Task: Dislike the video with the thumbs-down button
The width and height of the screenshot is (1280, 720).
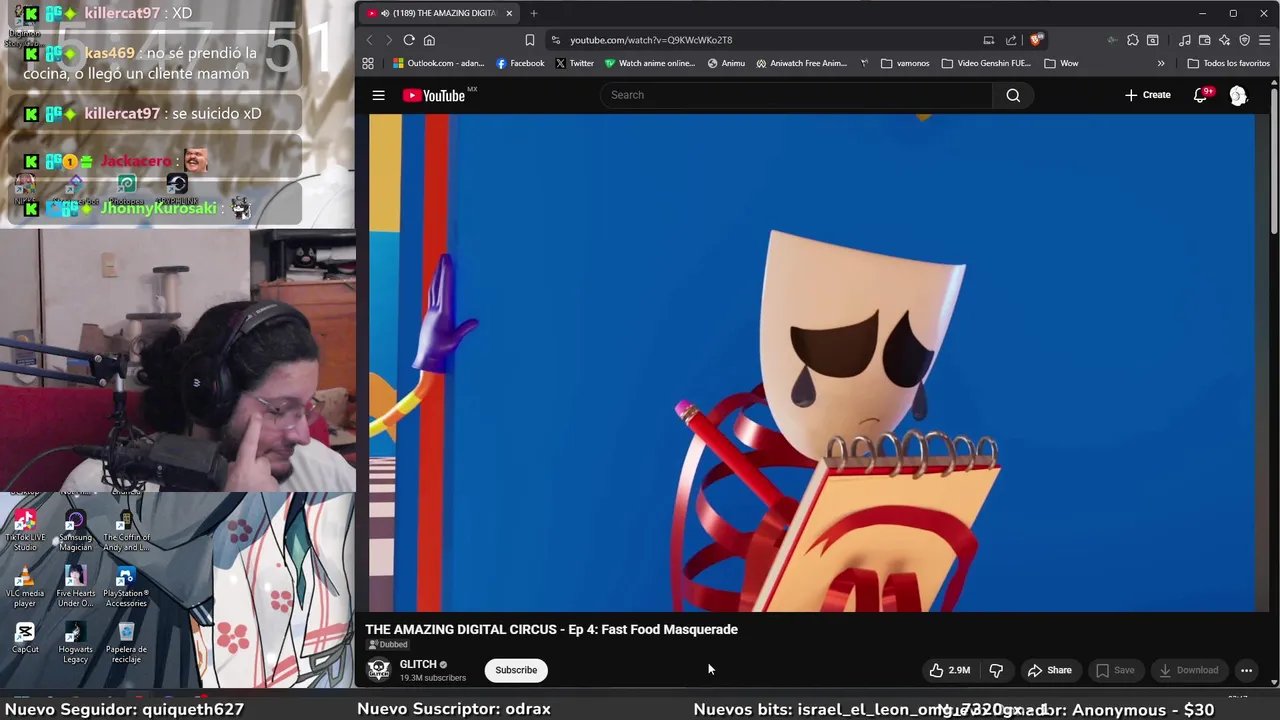Action: (x=996, y=670)
